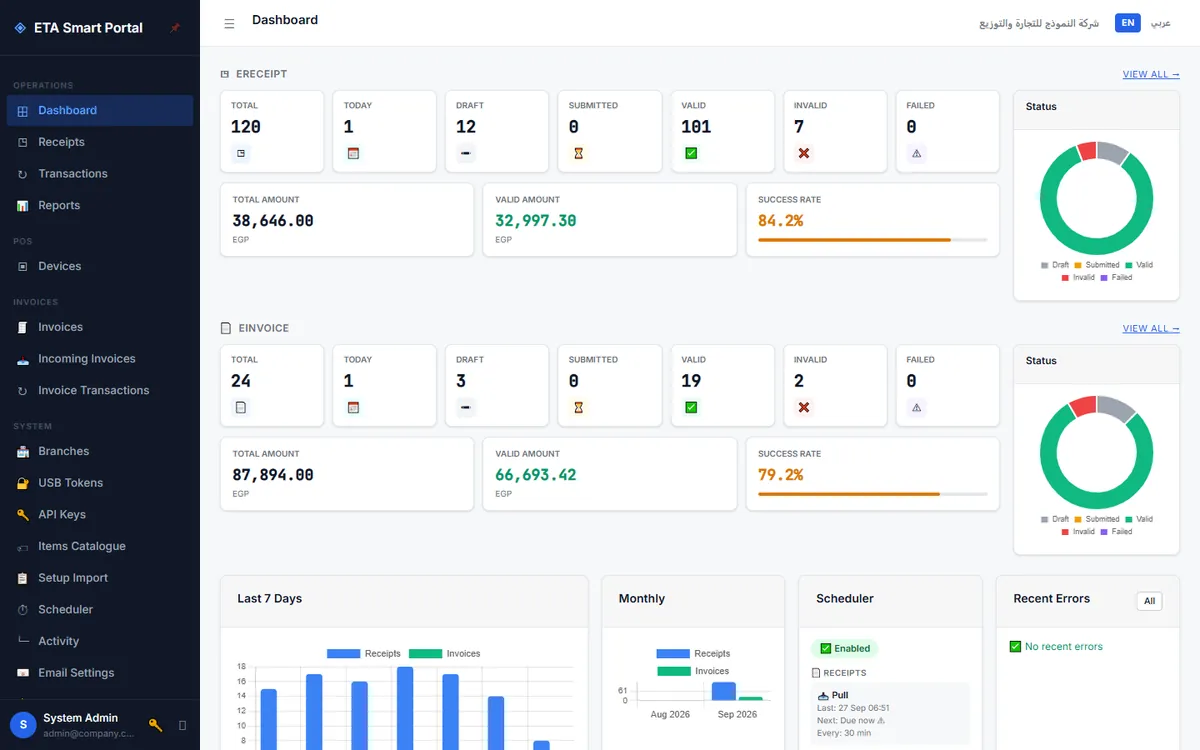
Task: Click the EReceipt Success Rate progress bar
Action: coord(873,240)
